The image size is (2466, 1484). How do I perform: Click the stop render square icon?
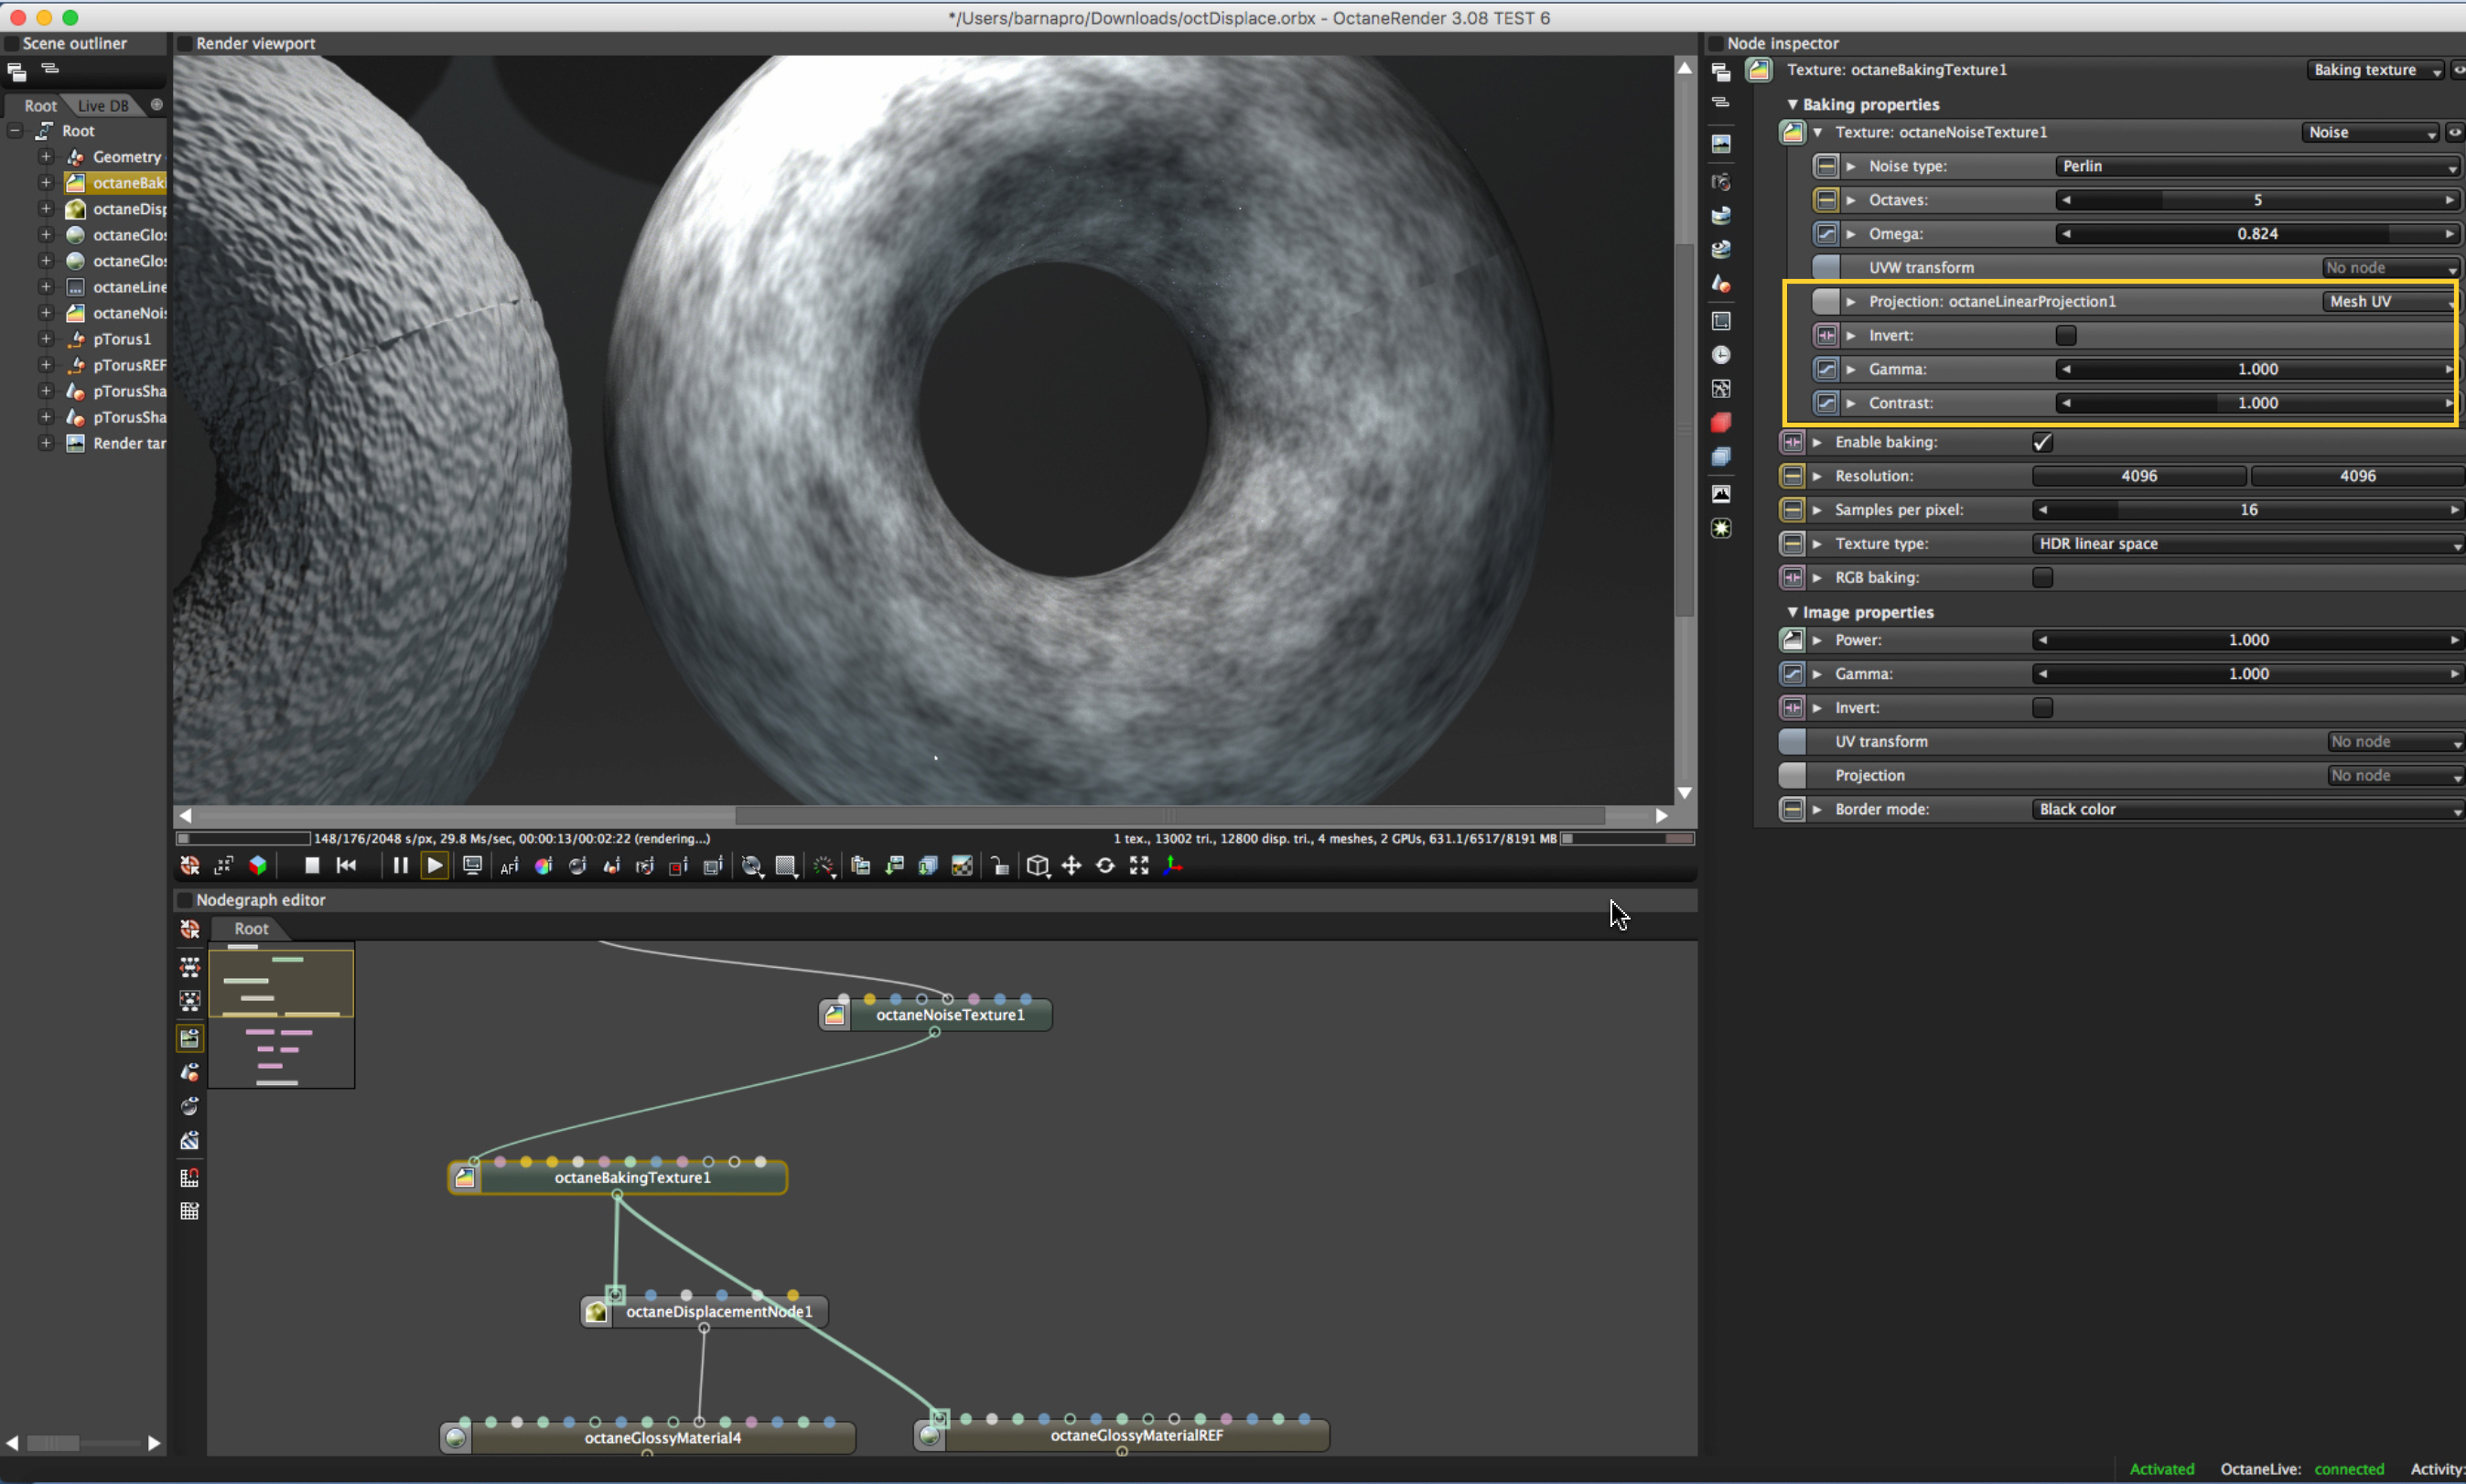coord(312,866)
